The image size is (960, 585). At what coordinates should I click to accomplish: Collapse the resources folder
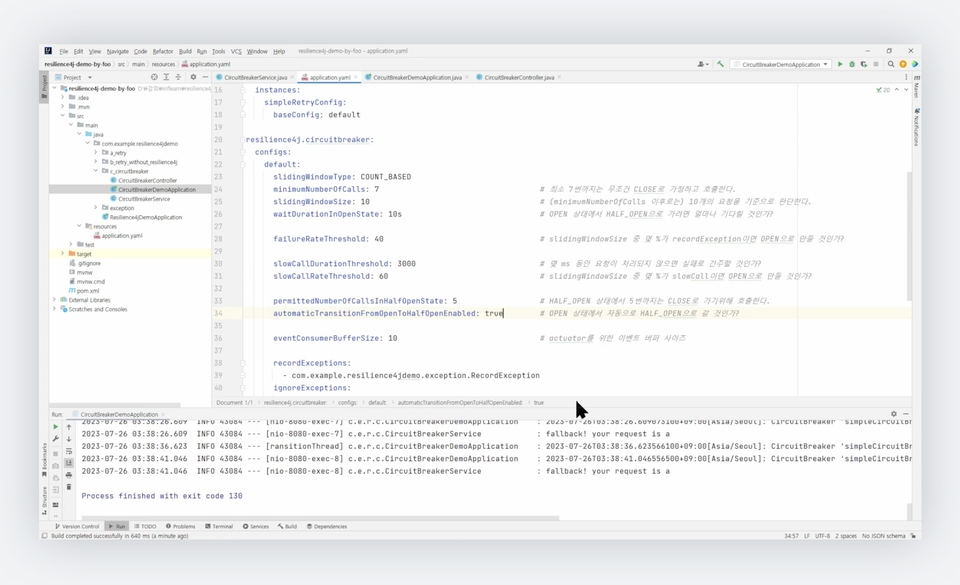pyautogui.click(x=80, y=226)
